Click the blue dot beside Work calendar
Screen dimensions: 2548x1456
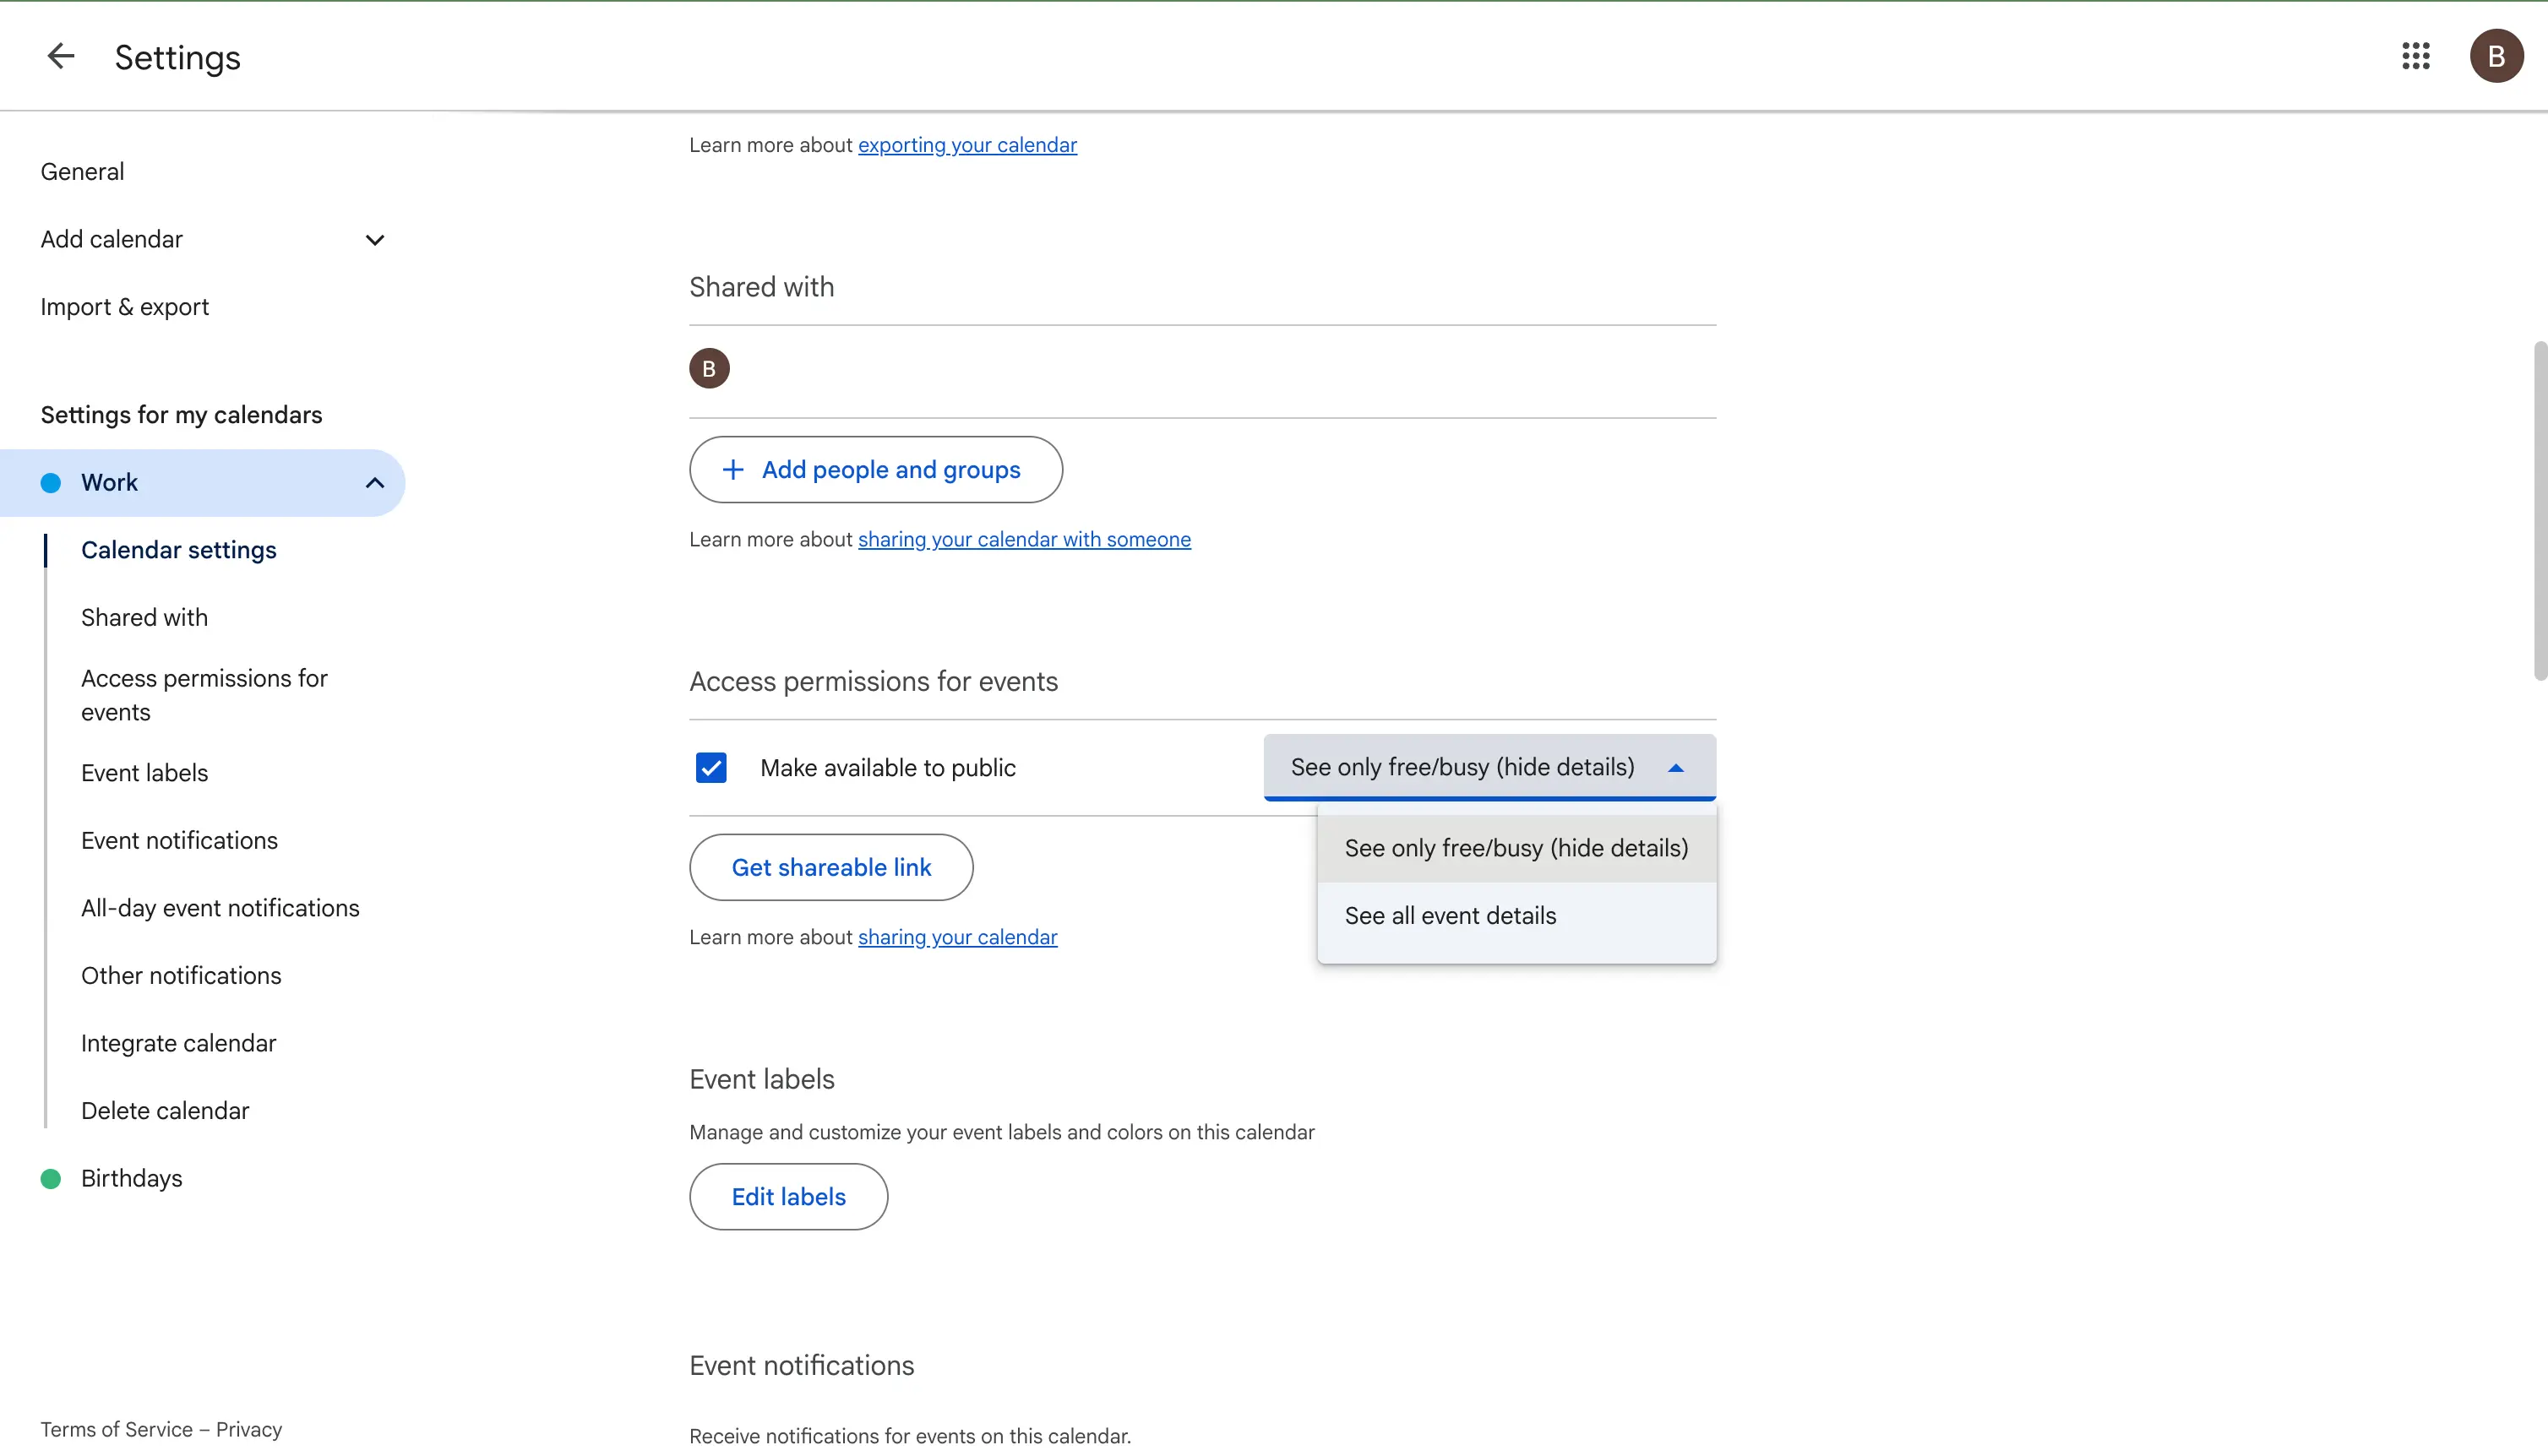pyautogui.click(x=51, y=483)
